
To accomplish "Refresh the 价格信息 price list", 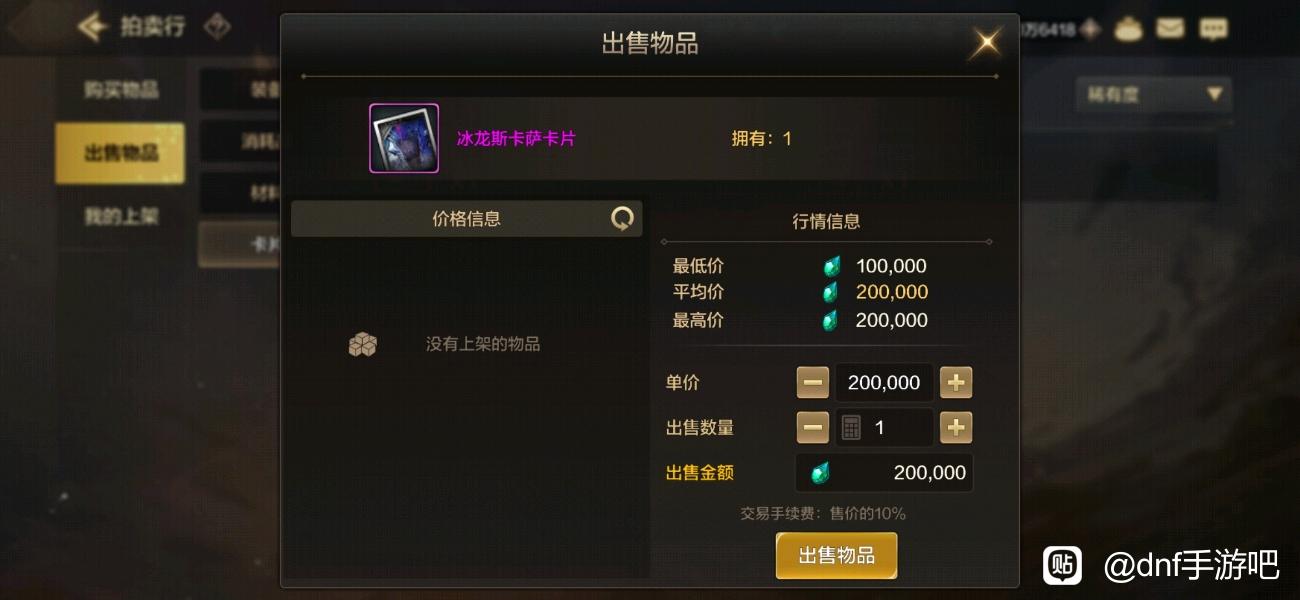I will point(622,219).
